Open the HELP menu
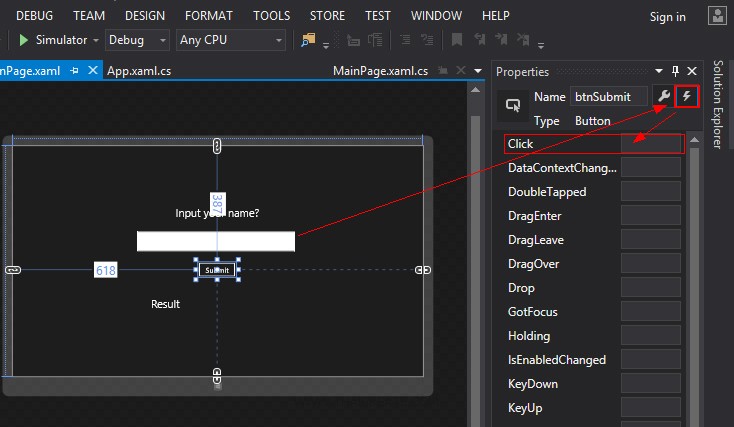The image size is (734, 427). pos(496,15)
